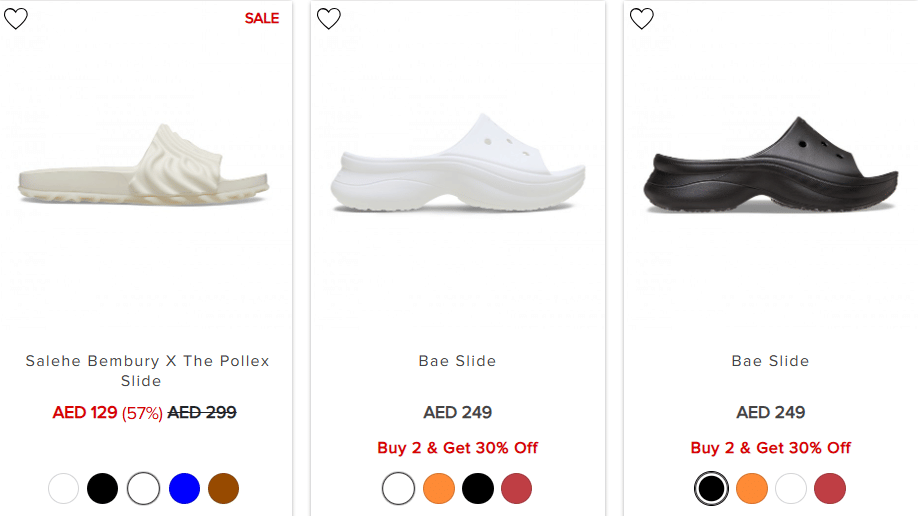This screenshot has height=516, width=918.
Task: Pick the orange swatch on the black Bae Slide
Action: [752, 488]
